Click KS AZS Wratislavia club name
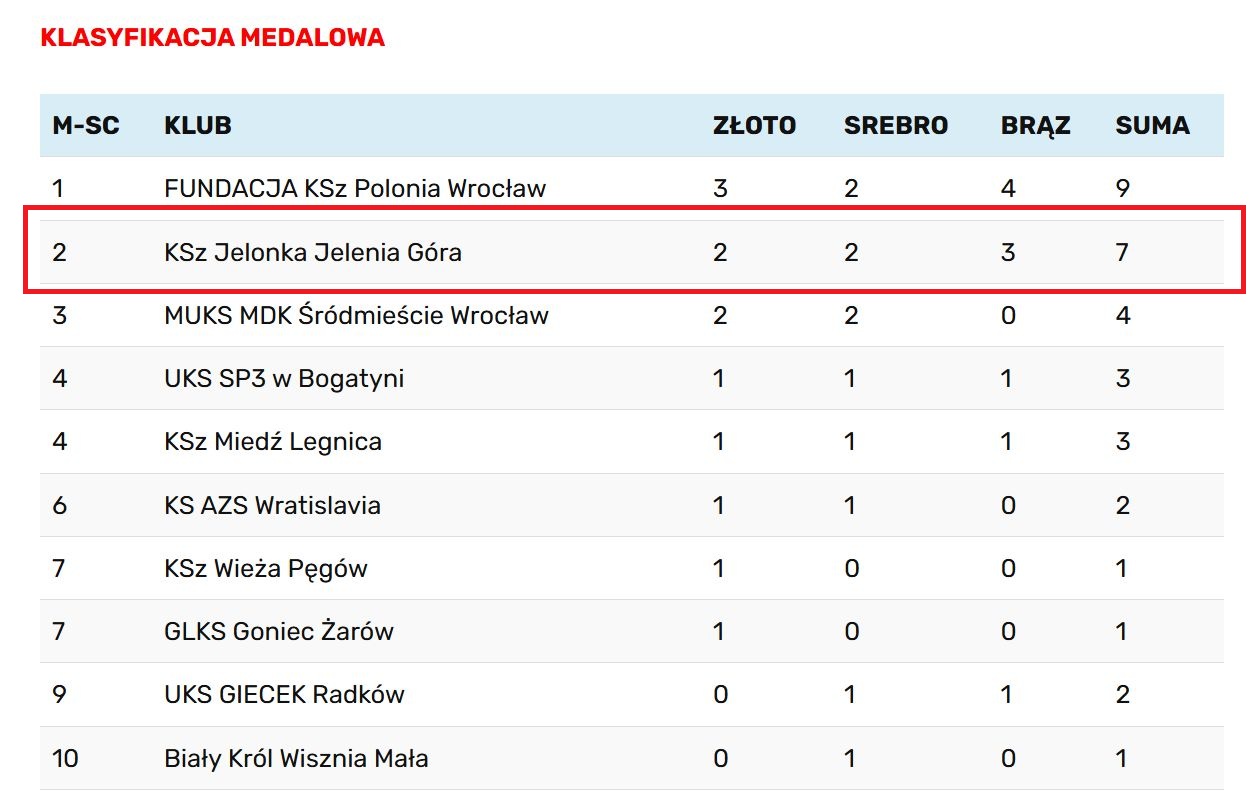Screen dimensions: 1250x803 click(x=272, y=505)
